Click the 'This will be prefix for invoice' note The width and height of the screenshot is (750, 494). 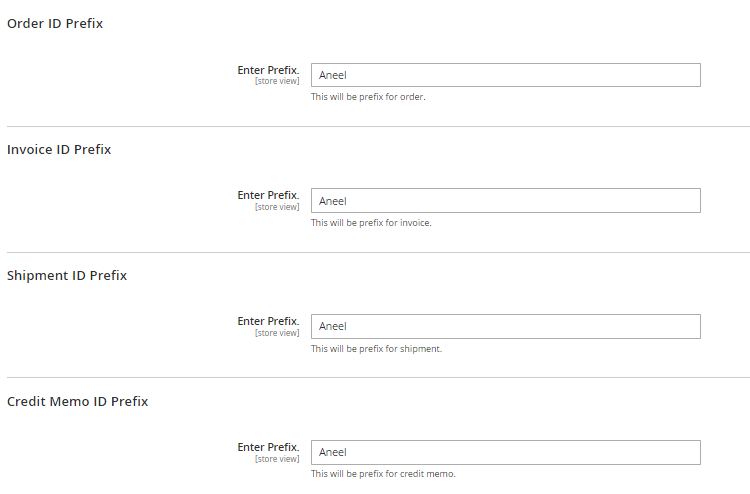tap(371, 223)
